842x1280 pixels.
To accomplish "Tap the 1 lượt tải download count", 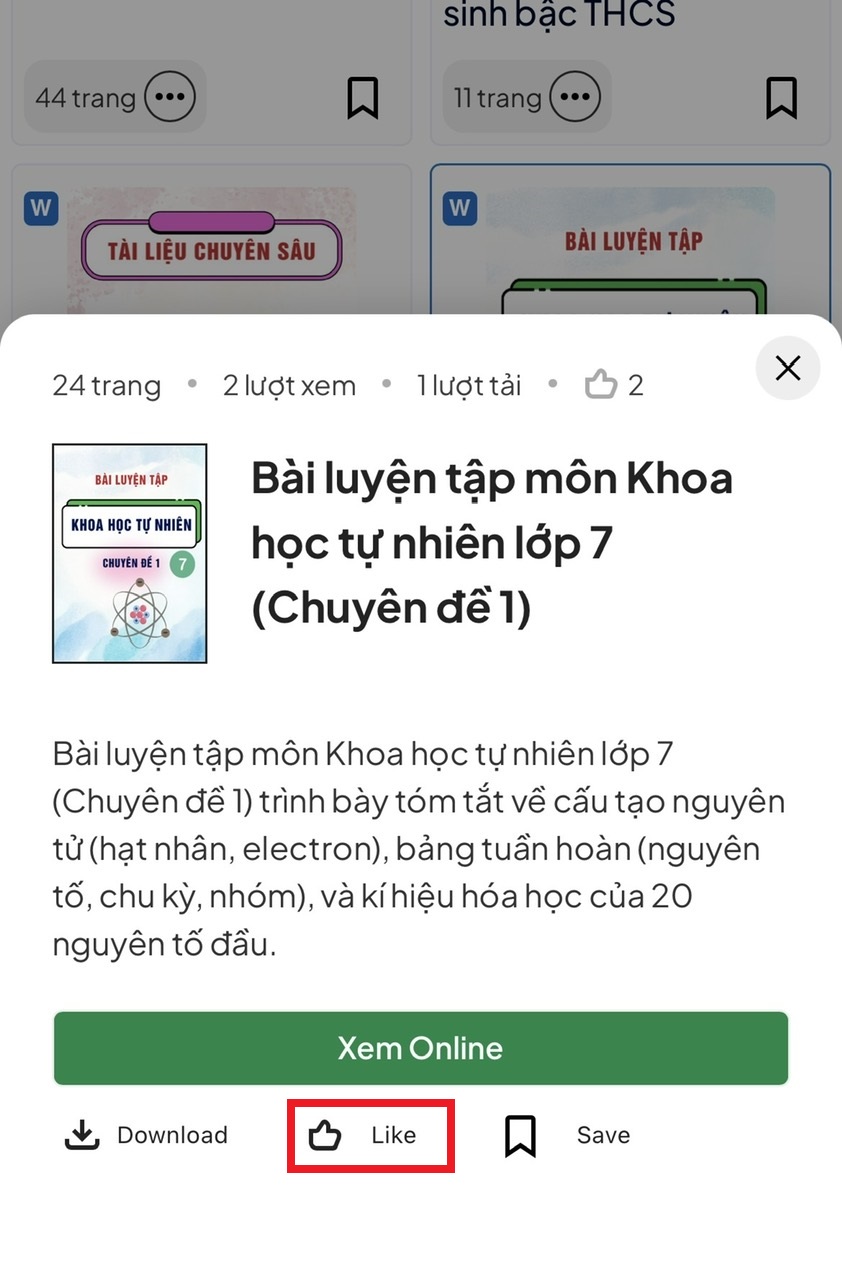I will tap(469, 386).
